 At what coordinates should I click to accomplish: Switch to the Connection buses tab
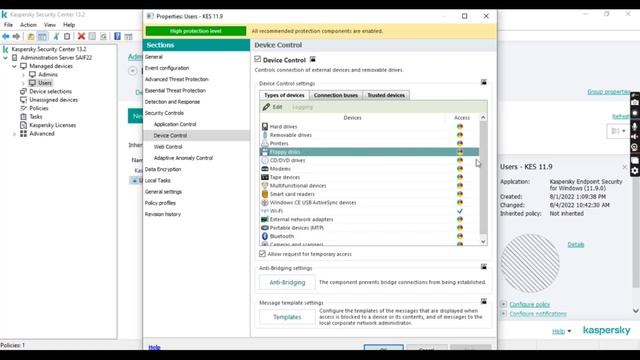336,95
